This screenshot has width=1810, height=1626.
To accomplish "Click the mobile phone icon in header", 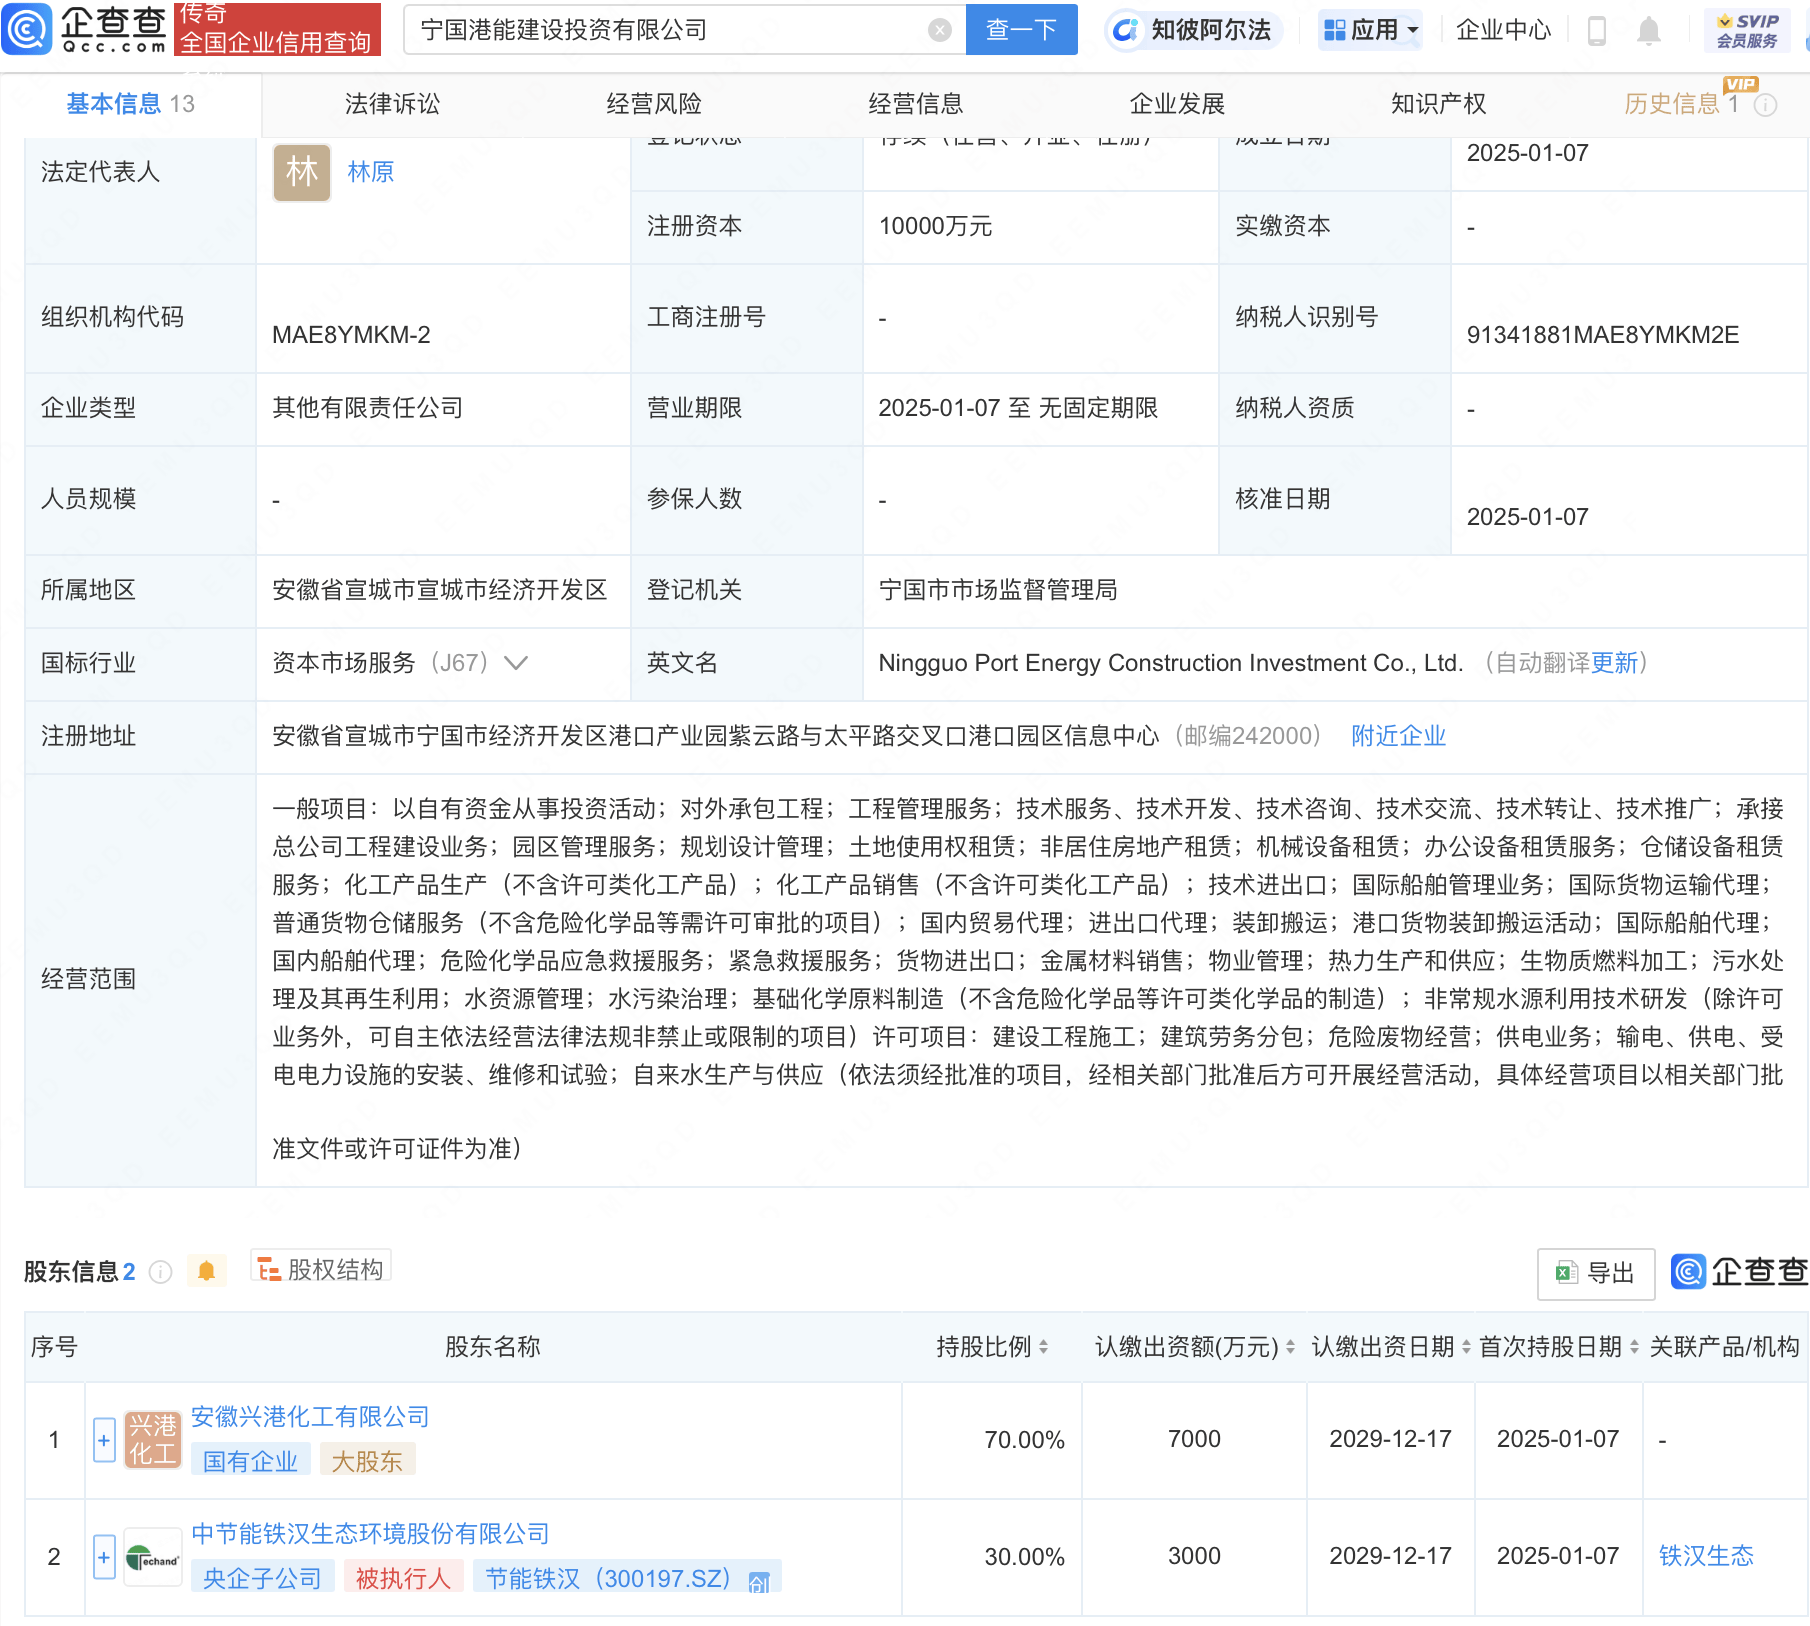I will click(1597, 31).
